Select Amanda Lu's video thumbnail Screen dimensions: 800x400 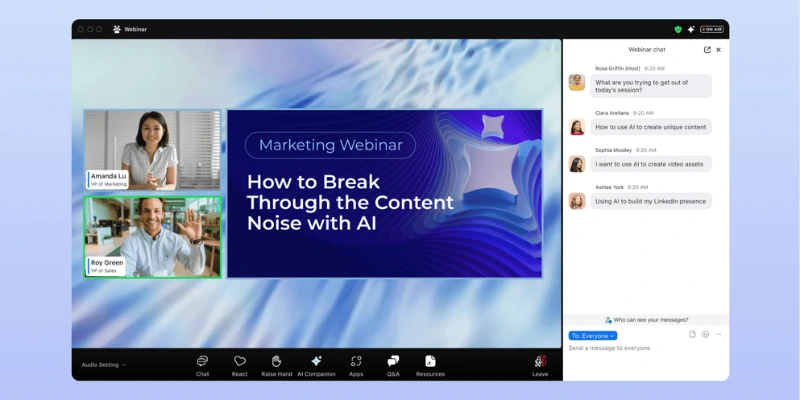(x=152, y=149)
